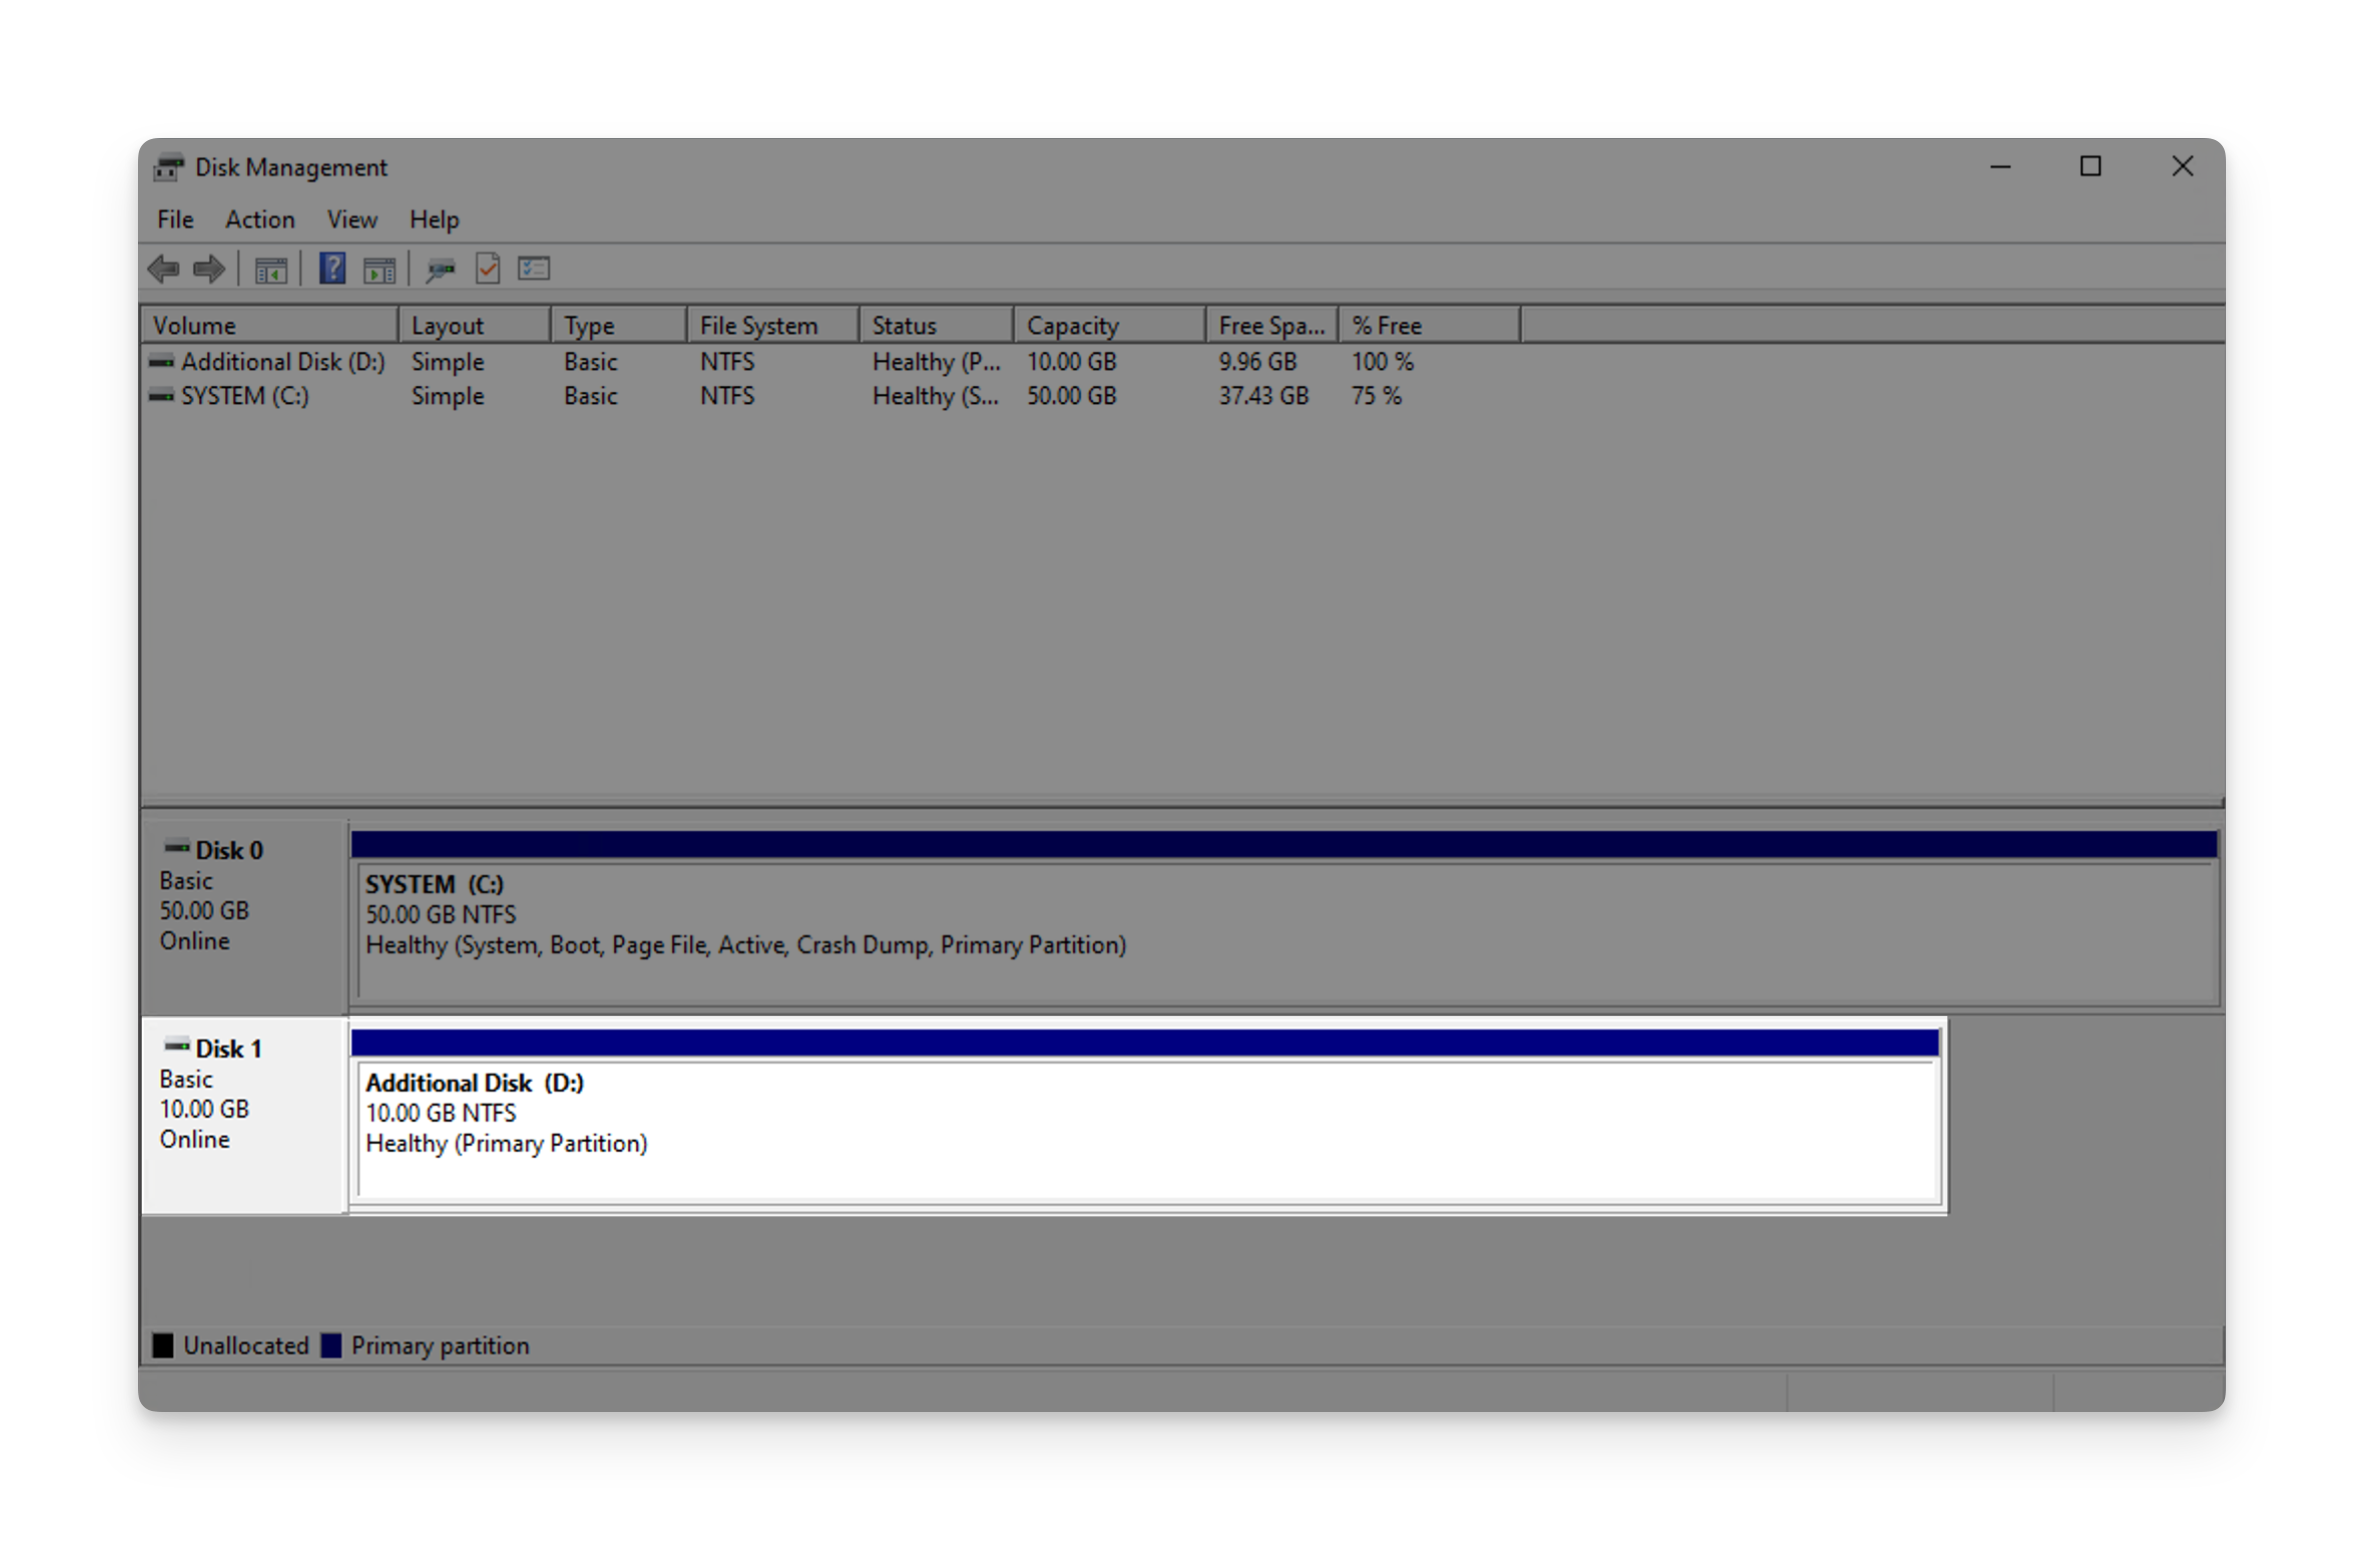Click the blue Help question mark icon

tap(332, 268)
